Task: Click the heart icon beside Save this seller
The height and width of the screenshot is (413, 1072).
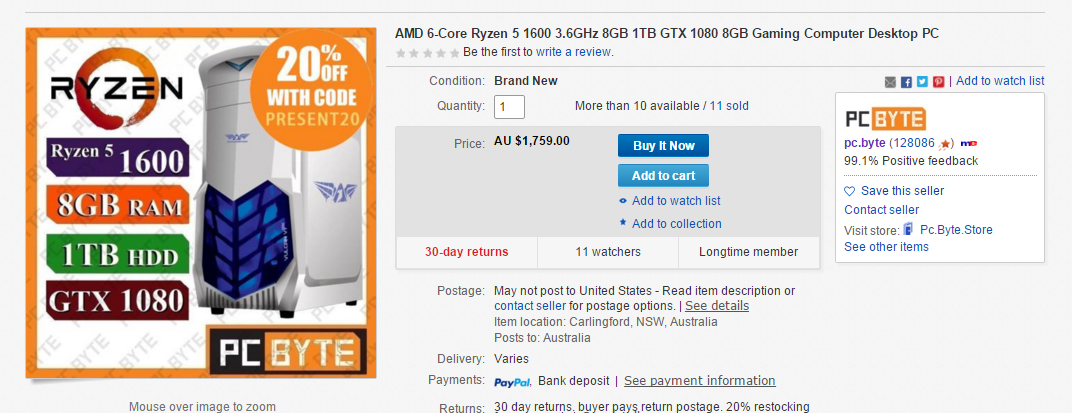Action: (850, 191)
